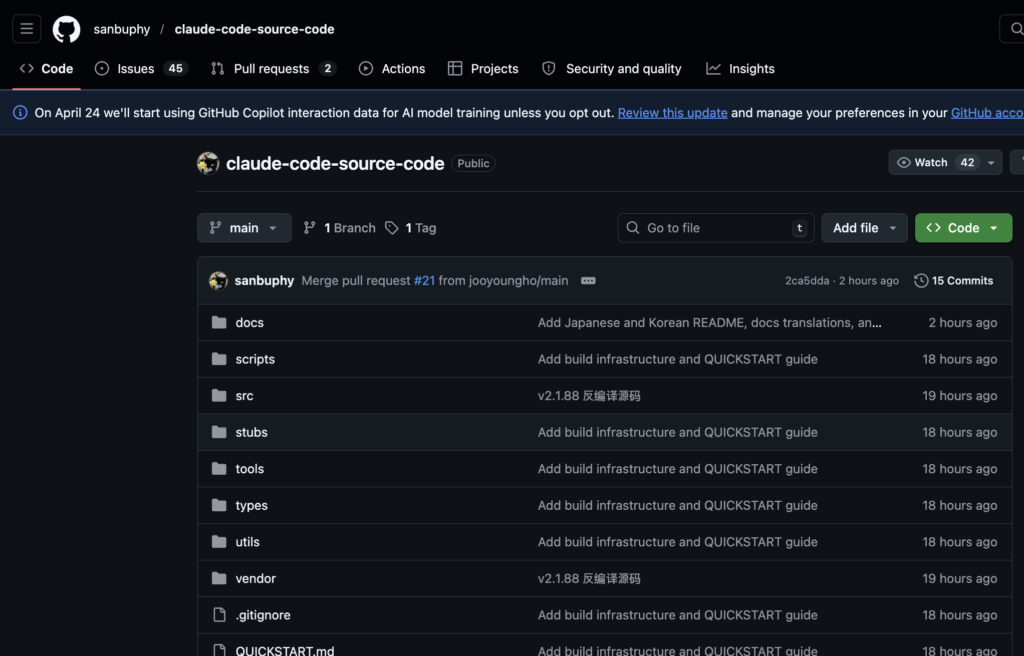Click the tag icon next to 1 Tag

pos(392,227)
